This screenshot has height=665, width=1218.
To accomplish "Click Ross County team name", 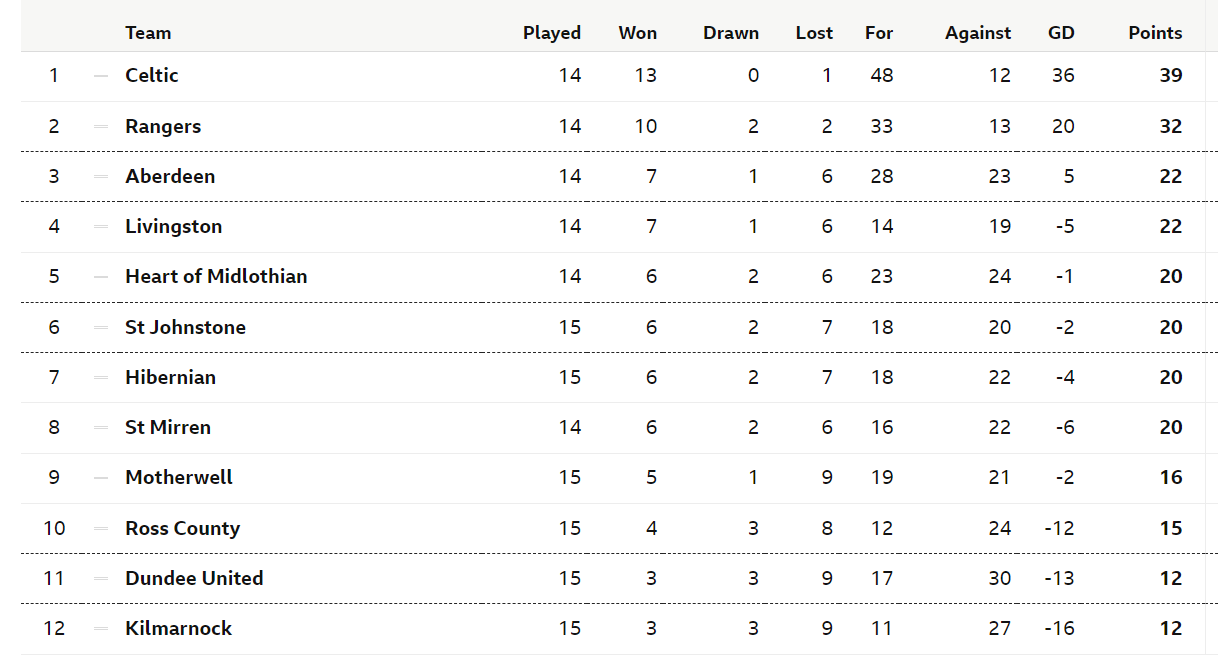I will click(182, 528).
